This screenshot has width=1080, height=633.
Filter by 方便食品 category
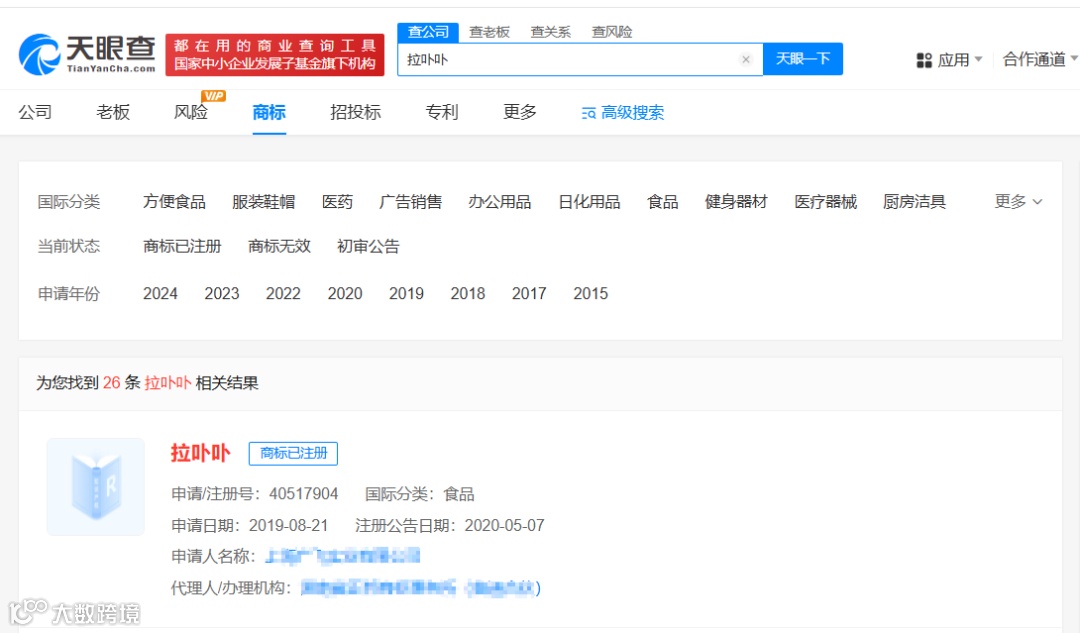pyautogui.click(x=174, y=202)
